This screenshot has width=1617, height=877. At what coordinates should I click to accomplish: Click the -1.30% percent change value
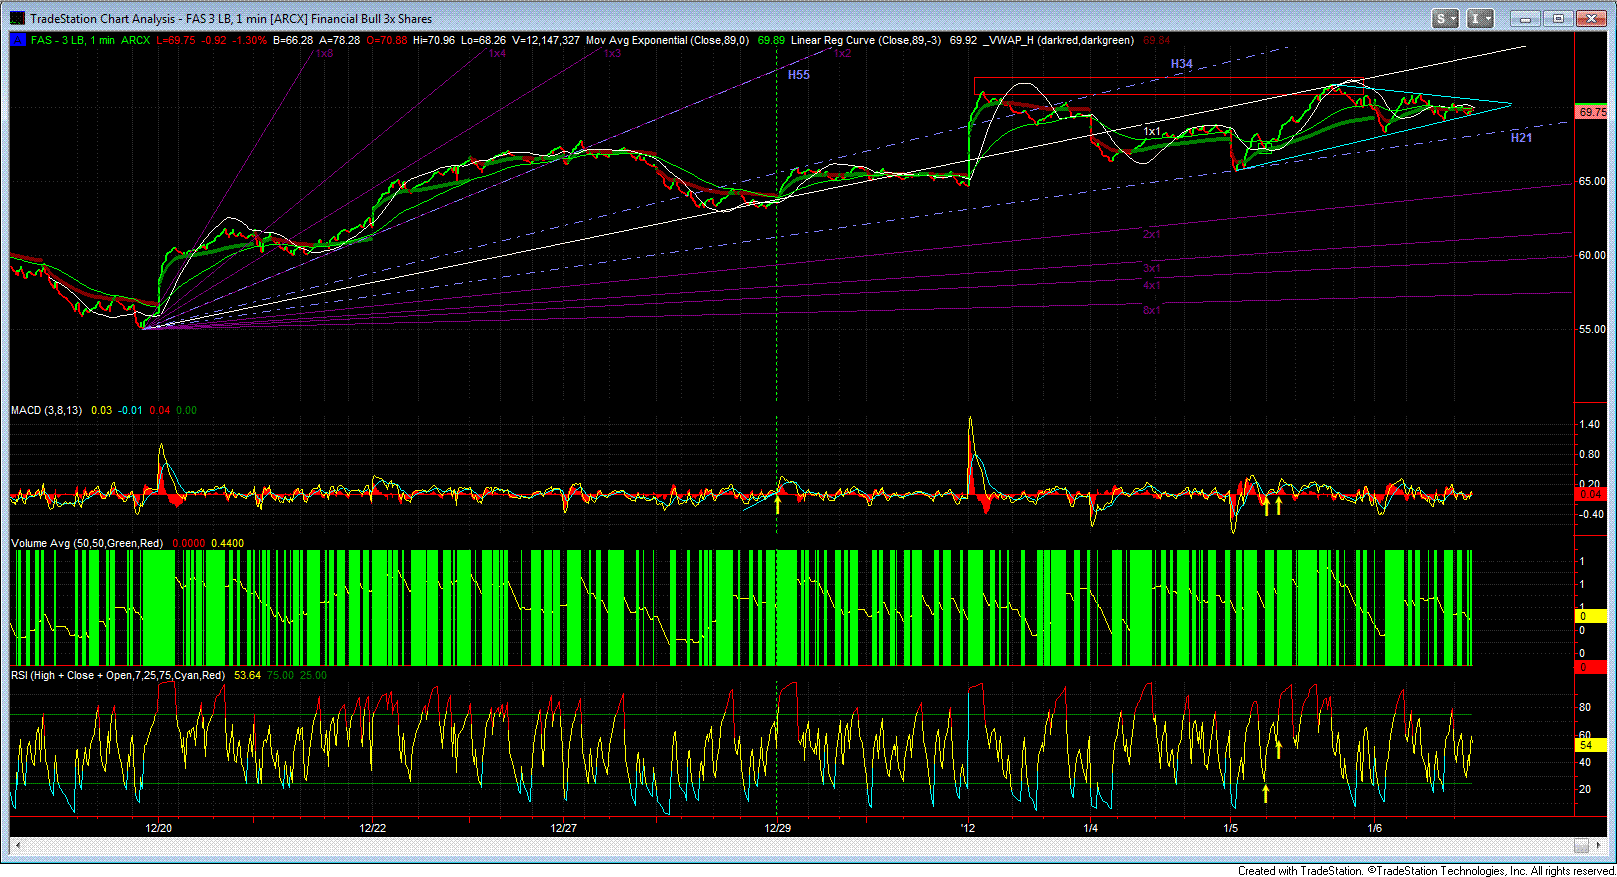[x=249, y=40]
